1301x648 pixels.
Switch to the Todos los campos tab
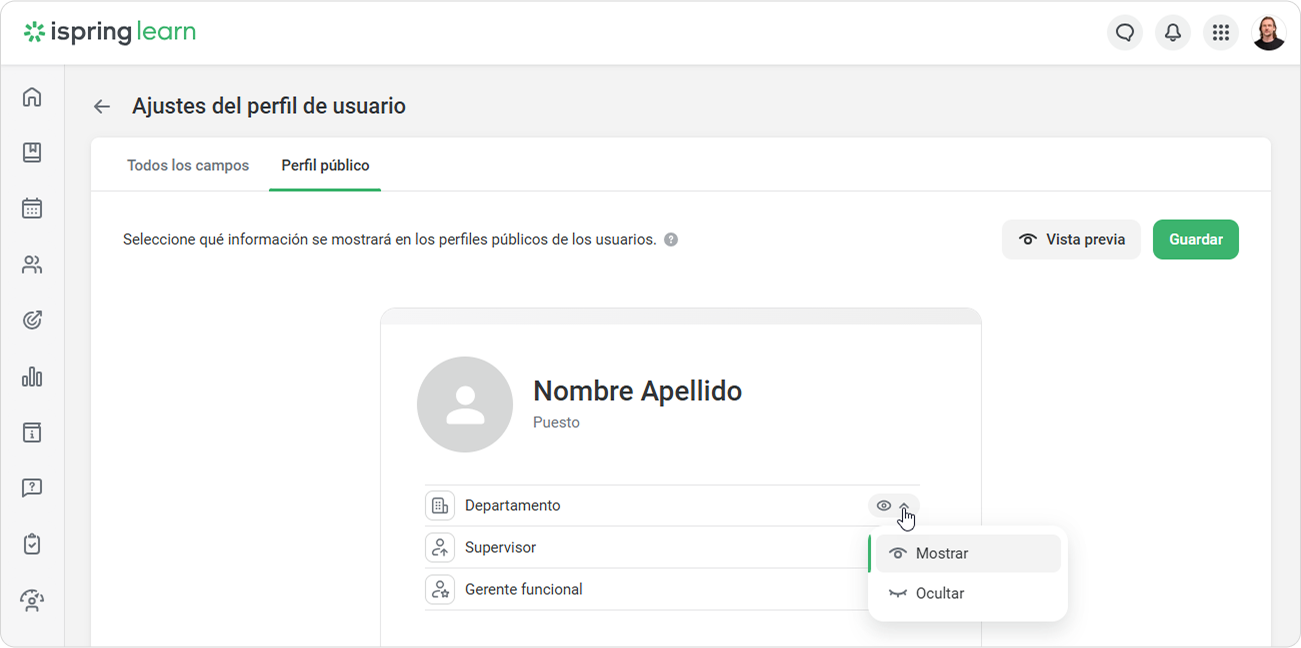[188, 165]
